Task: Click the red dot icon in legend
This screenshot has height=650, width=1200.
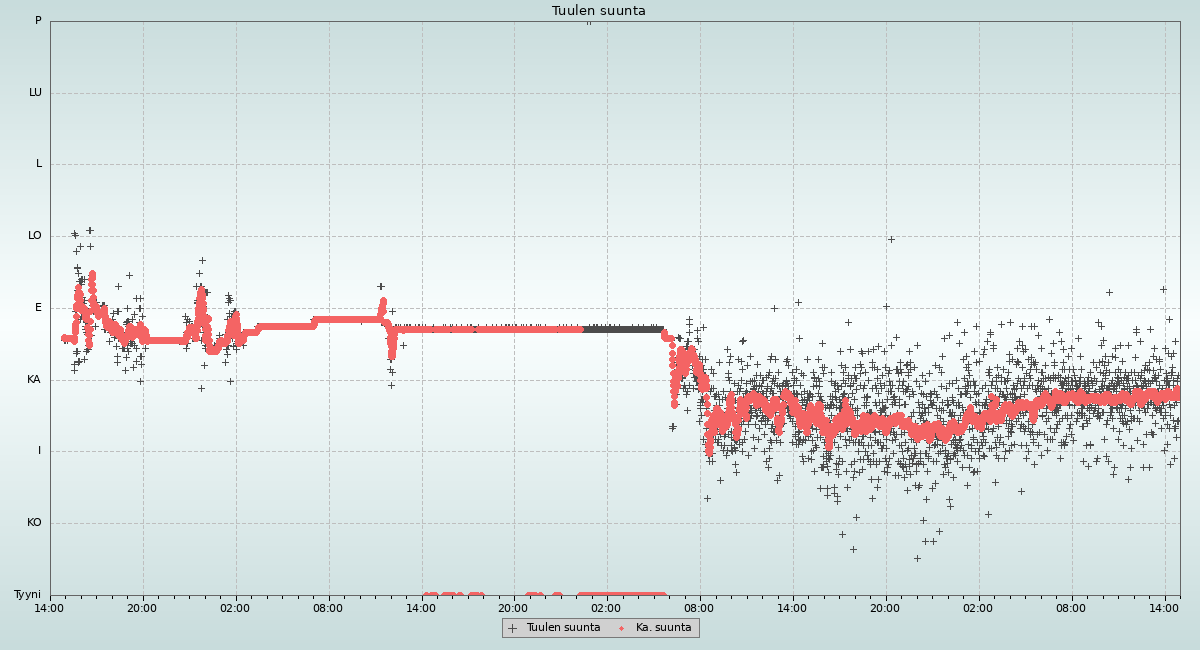Action: pos(621,628)
